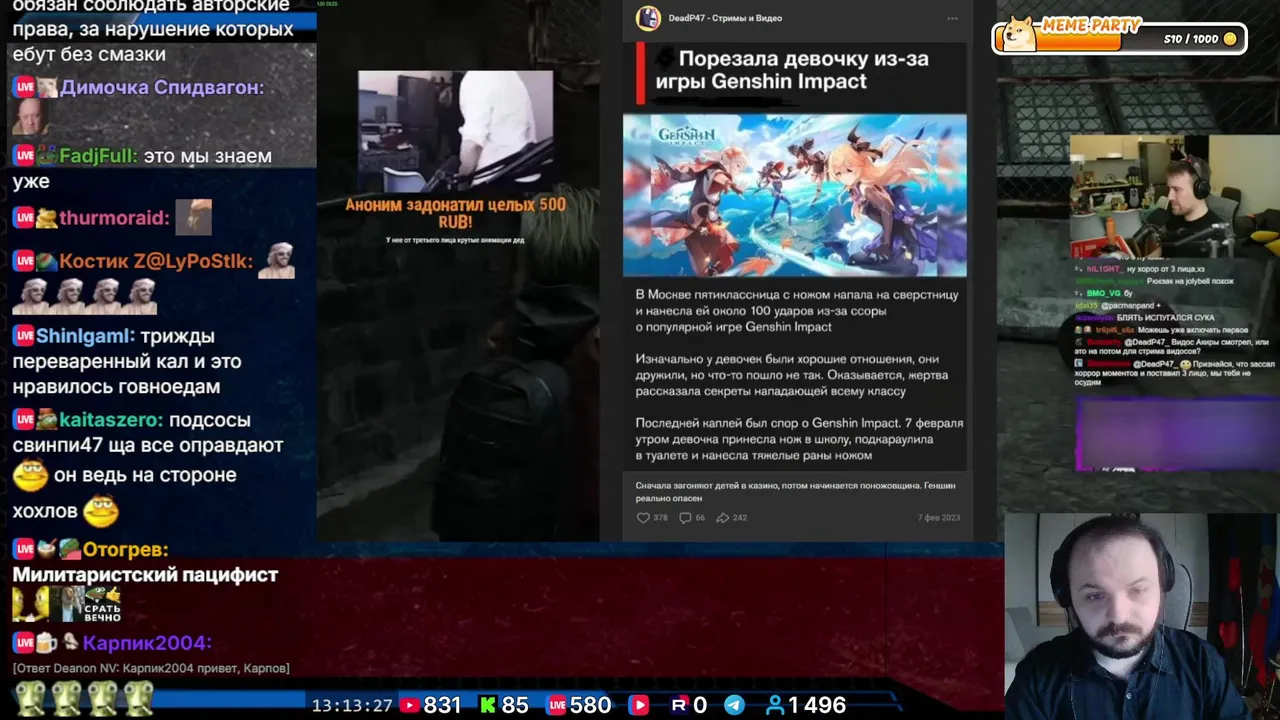1280x720 pixels.
Task: Click the paragraph beginning 'В Москве пятиклассница'
Action: tap(797, 311)
